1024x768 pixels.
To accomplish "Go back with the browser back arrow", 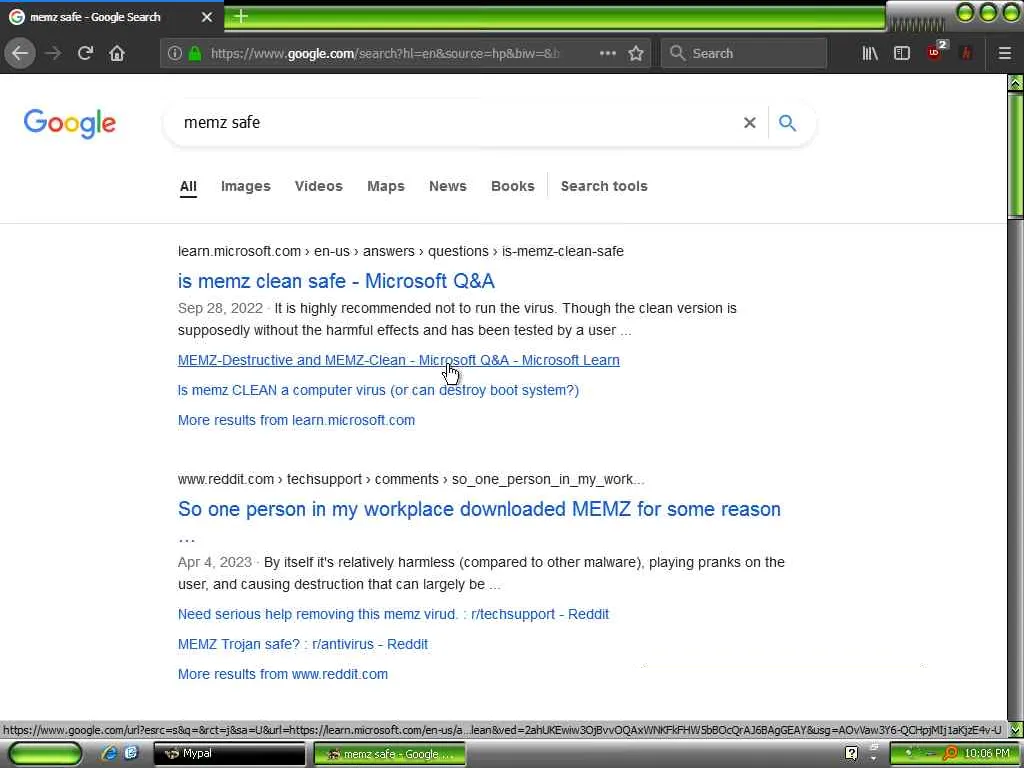I will point(20,53).
